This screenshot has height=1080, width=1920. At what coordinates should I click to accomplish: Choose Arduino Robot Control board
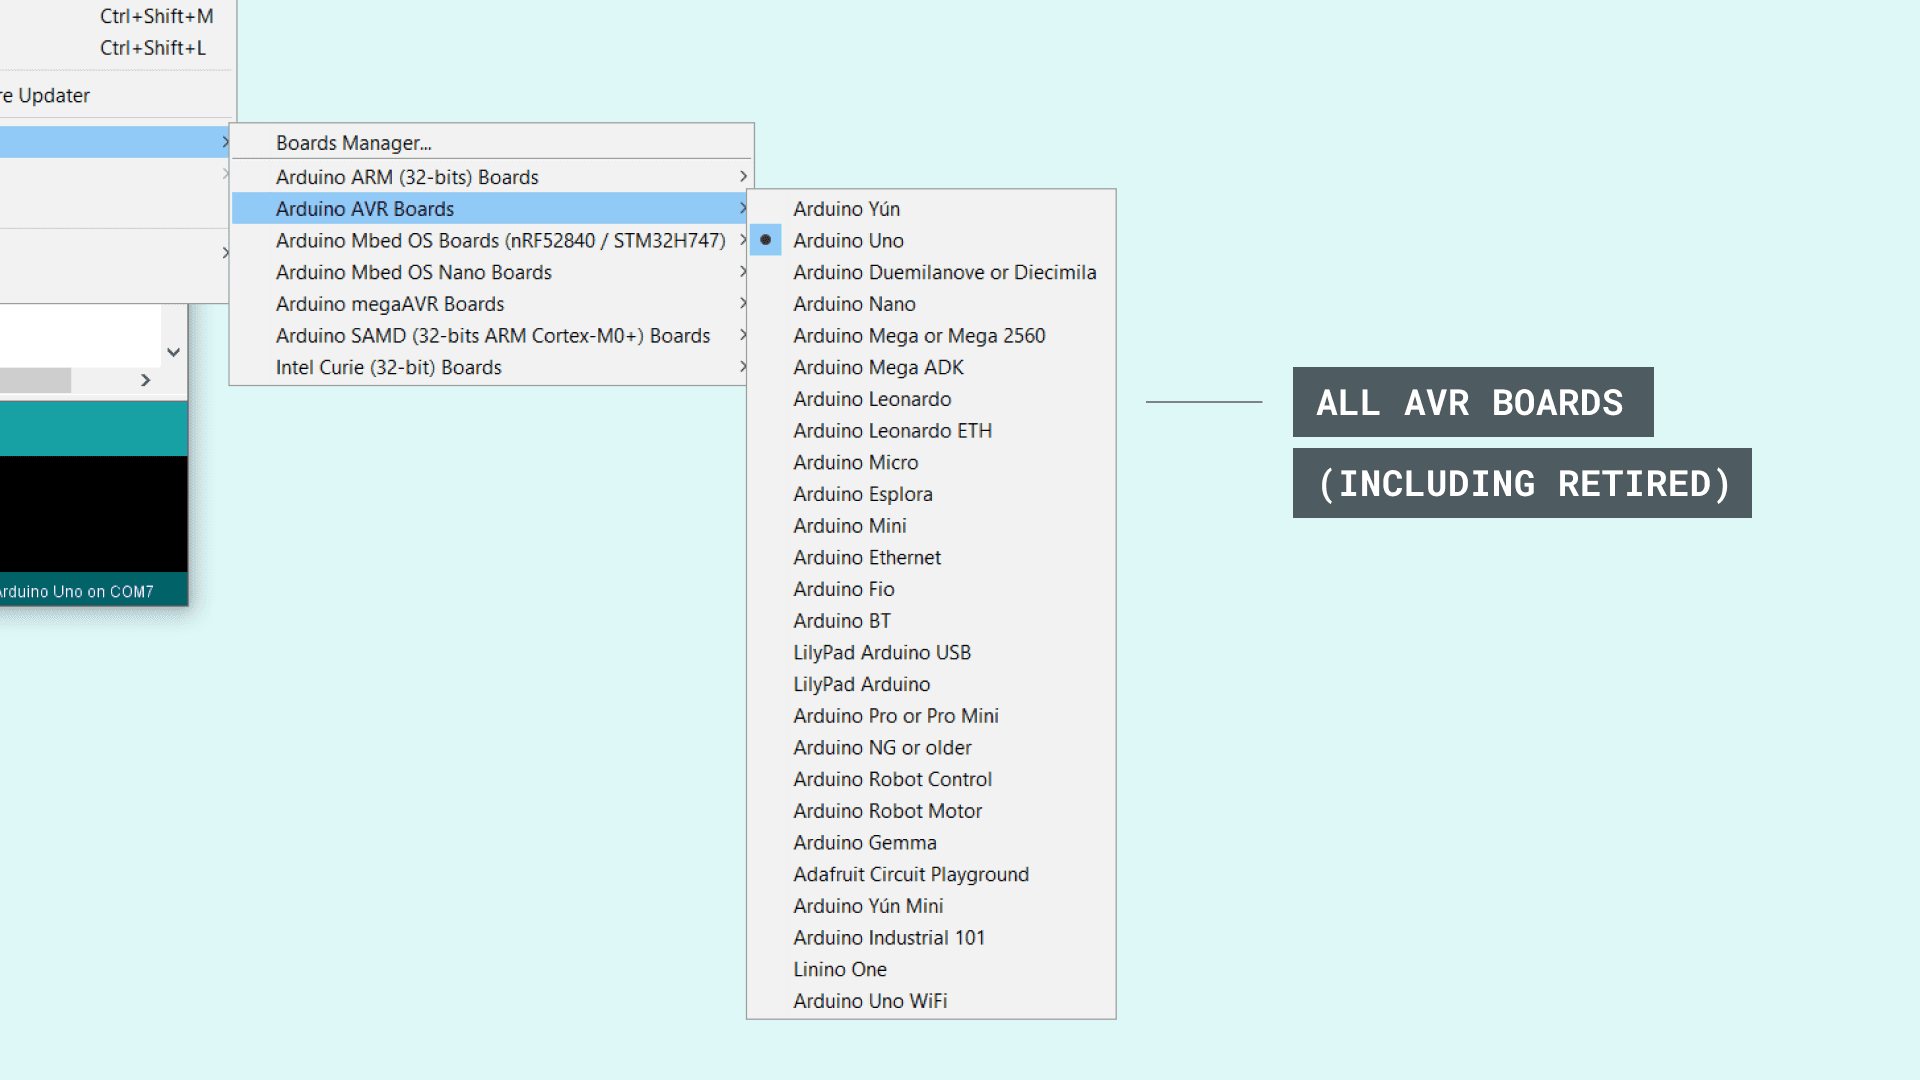892,779
